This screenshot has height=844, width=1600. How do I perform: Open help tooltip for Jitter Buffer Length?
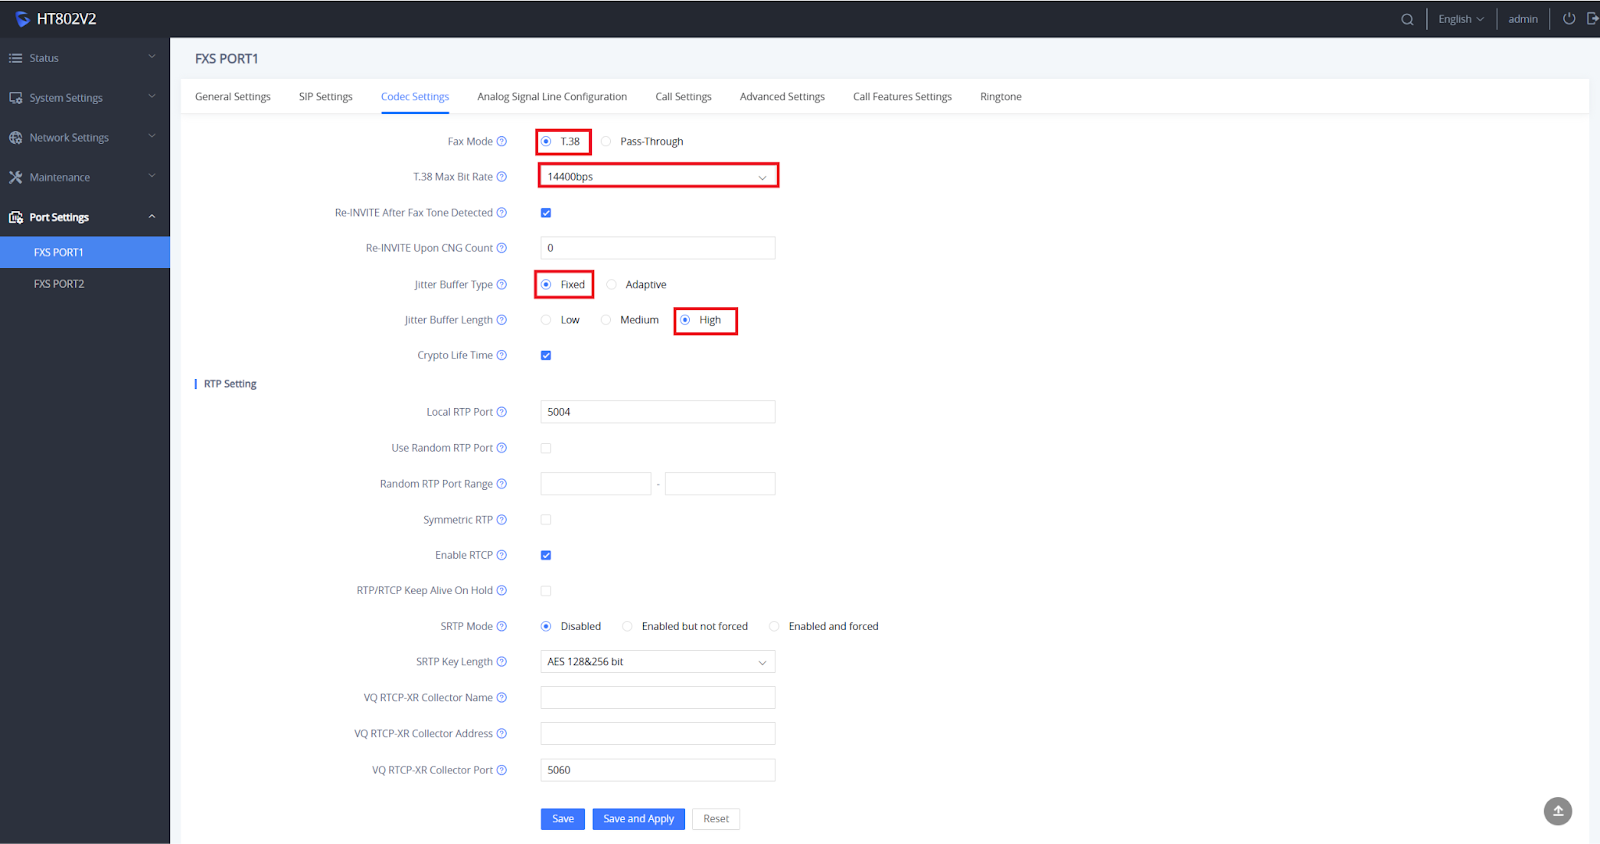click(502, 320)
